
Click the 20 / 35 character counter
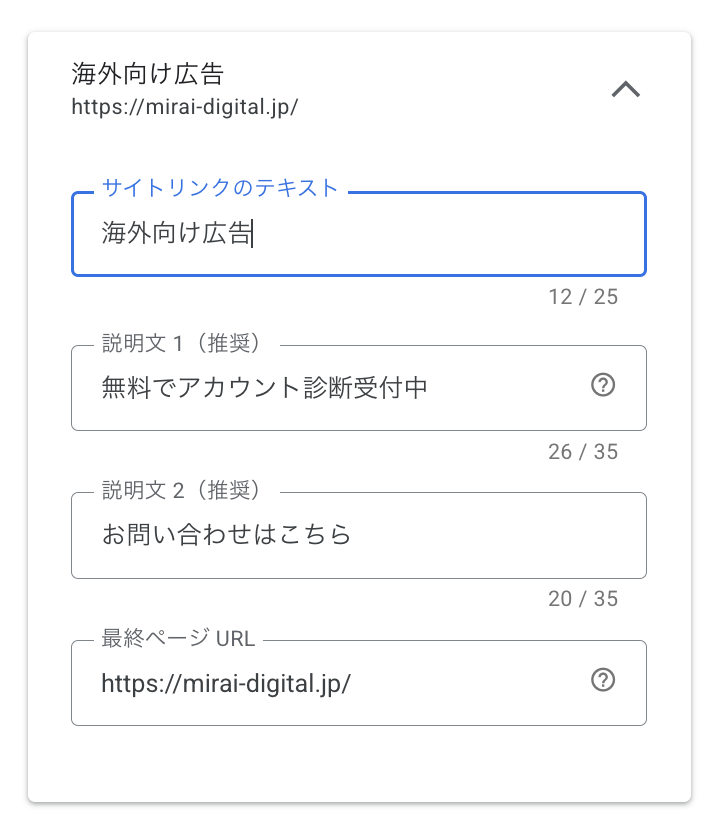583,599
